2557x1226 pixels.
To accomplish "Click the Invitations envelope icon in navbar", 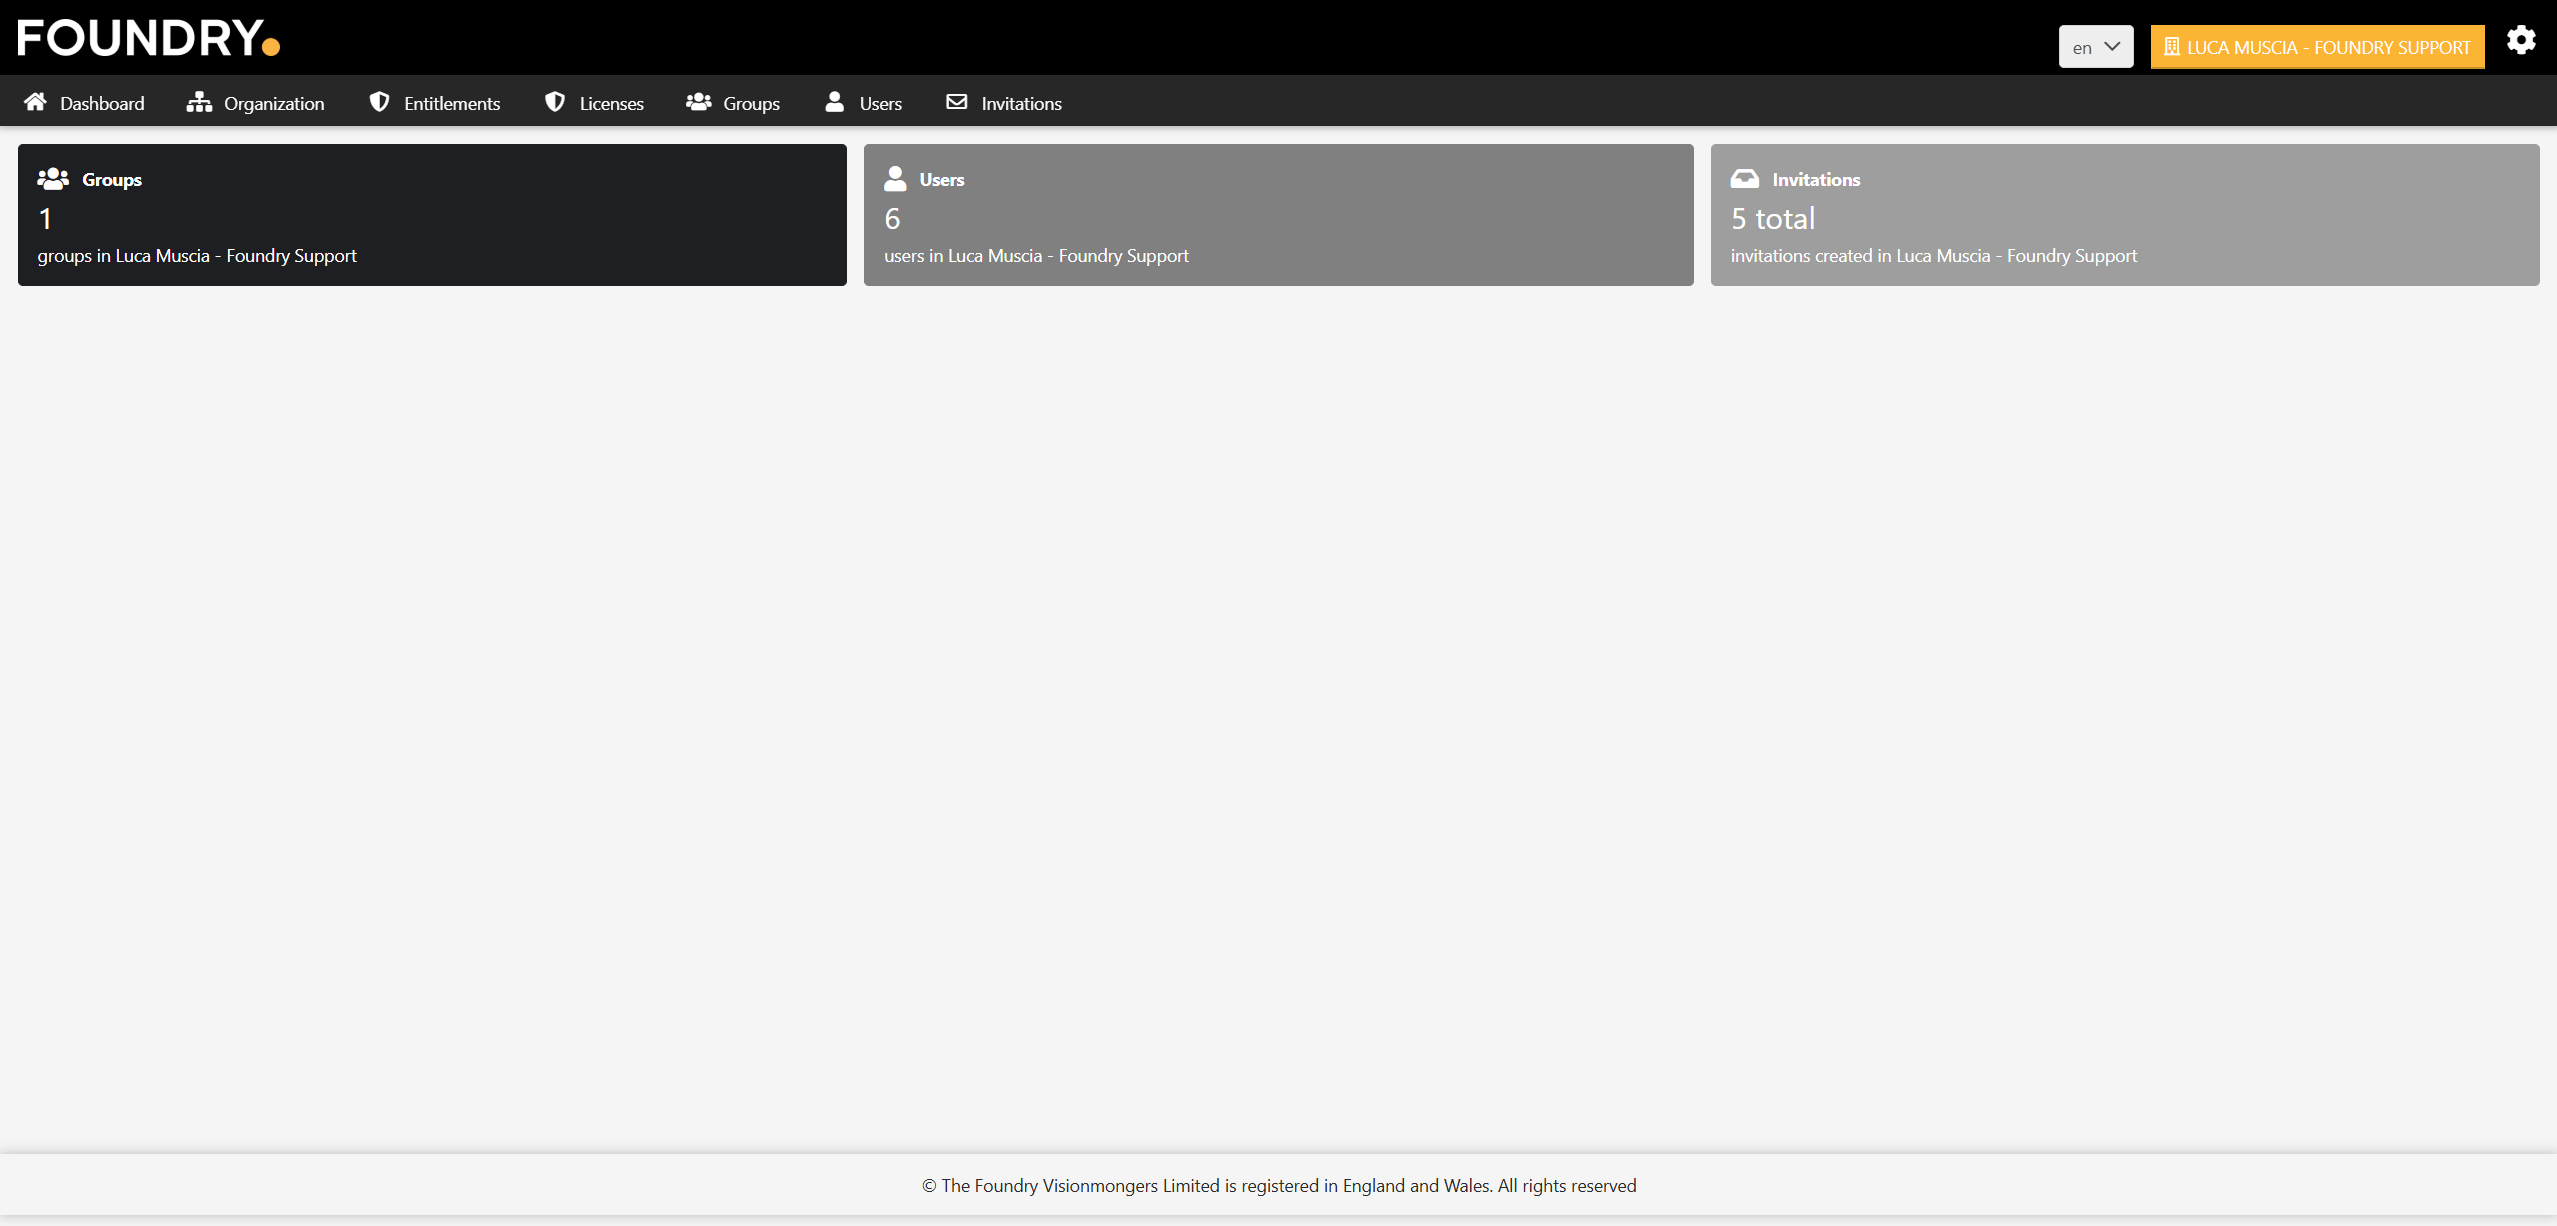I will point(957,102).
